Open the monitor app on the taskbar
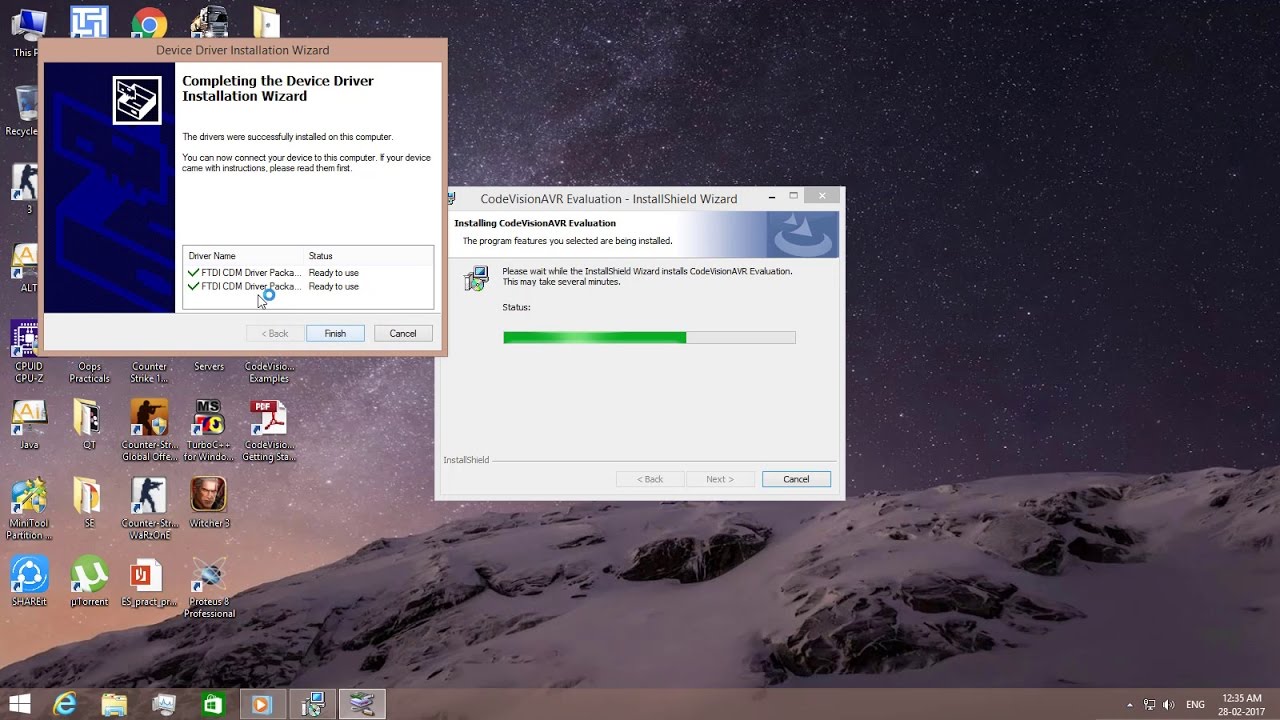This screenshot has width=1280, height=720. click(x=164, y=704)
